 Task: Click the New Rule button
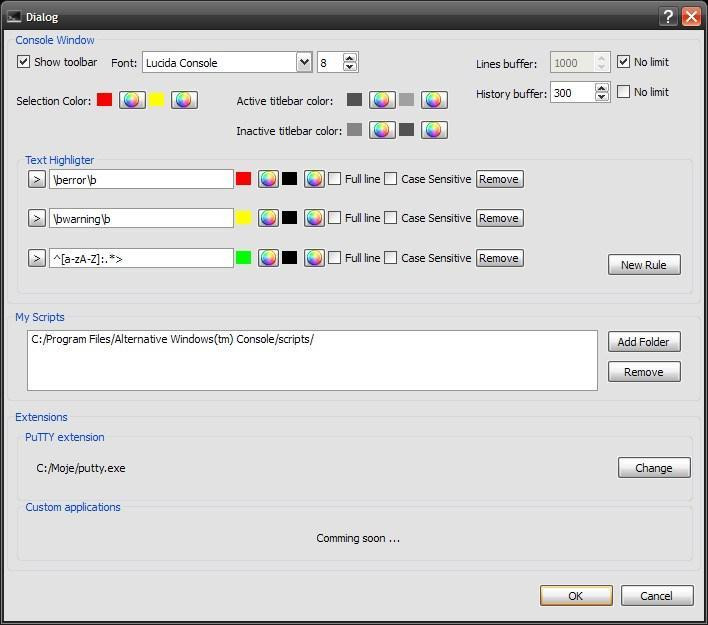click(644, 265)
